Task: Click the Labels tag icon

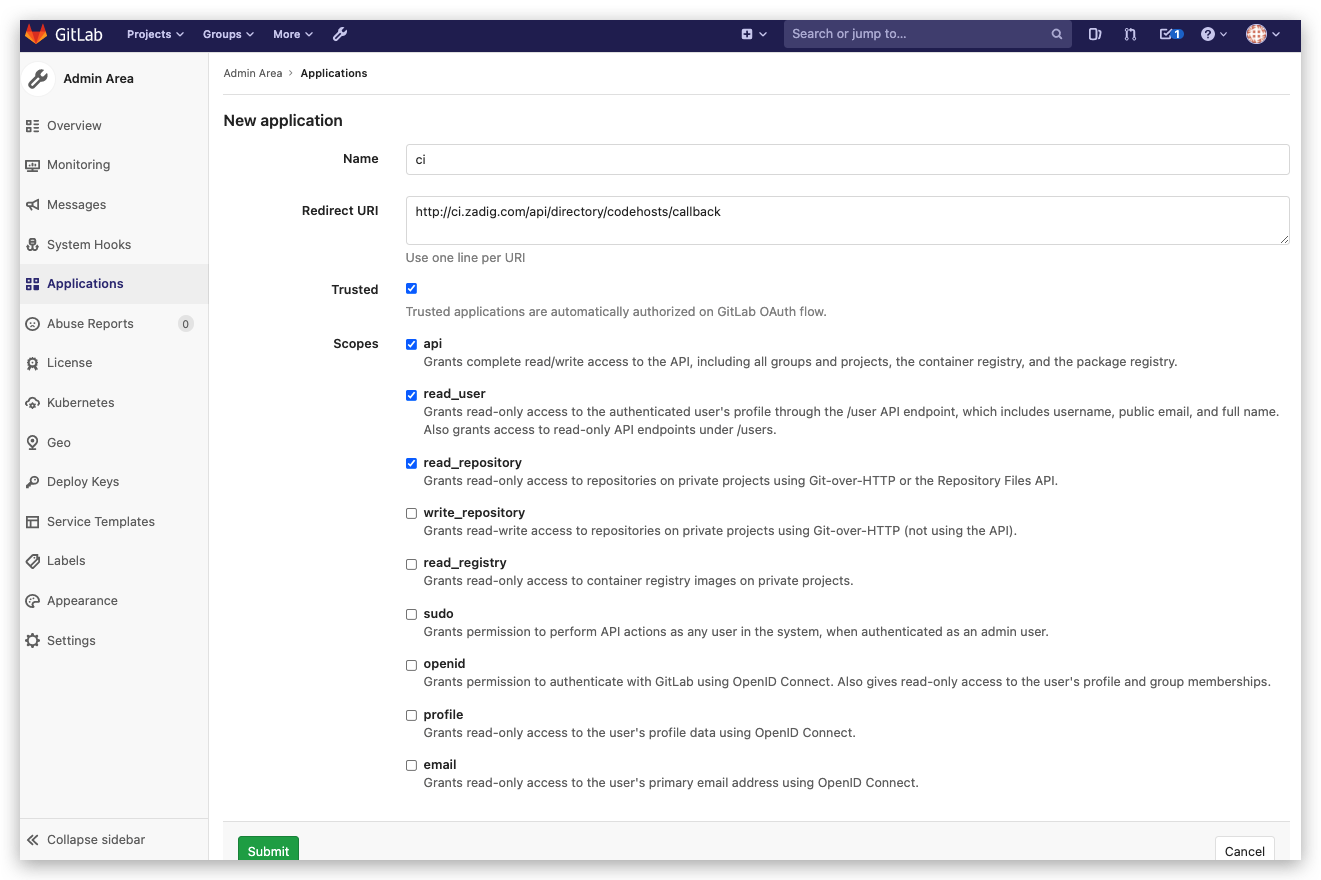Action: [x=32, y=561]
